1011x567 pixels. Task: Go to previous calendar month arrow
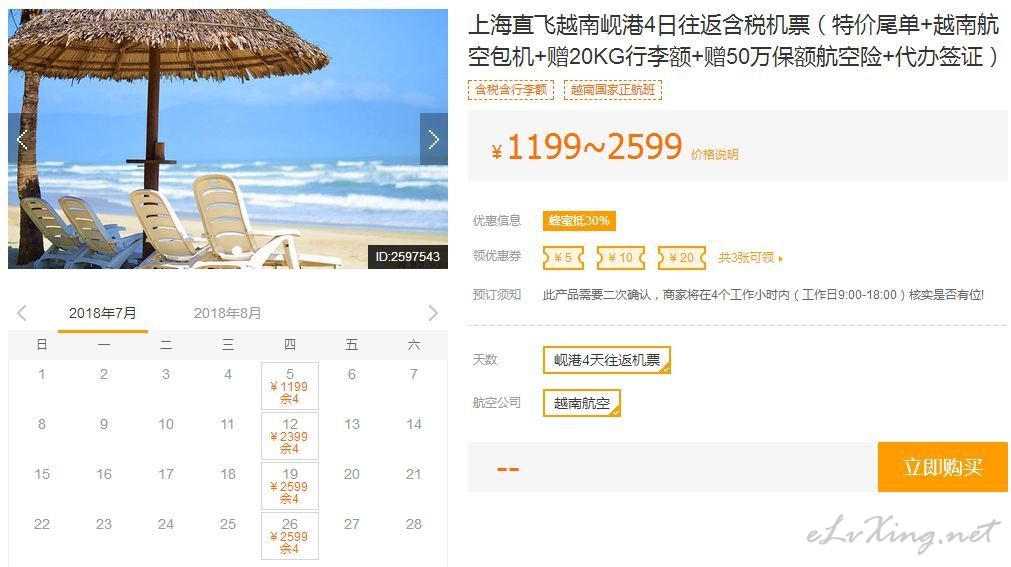click(22, 313)
